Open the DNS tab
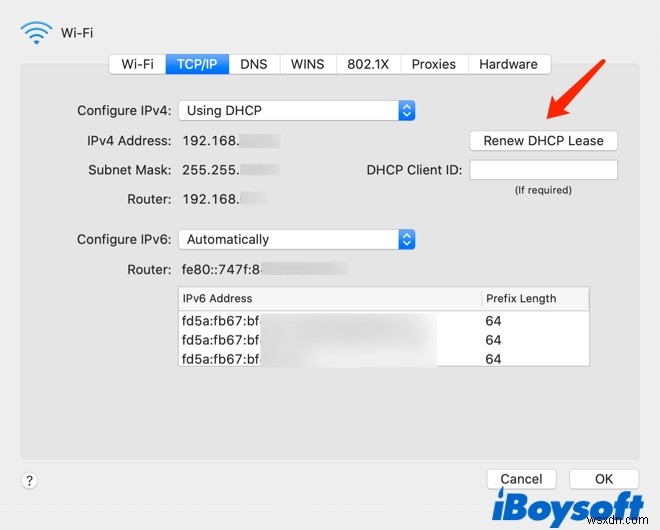The image size is (660, 530). [x=254, y=64]
